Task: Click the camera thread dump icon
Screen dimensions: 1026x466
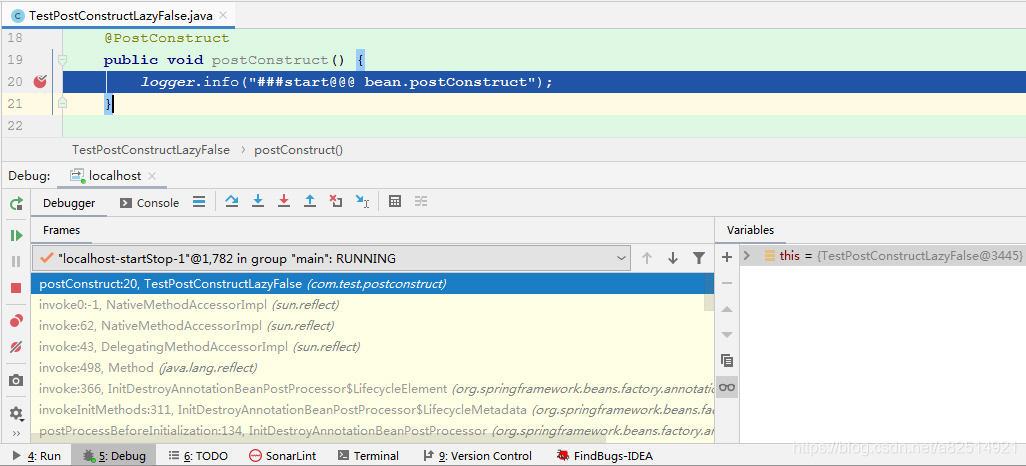Action: (16, 380)
